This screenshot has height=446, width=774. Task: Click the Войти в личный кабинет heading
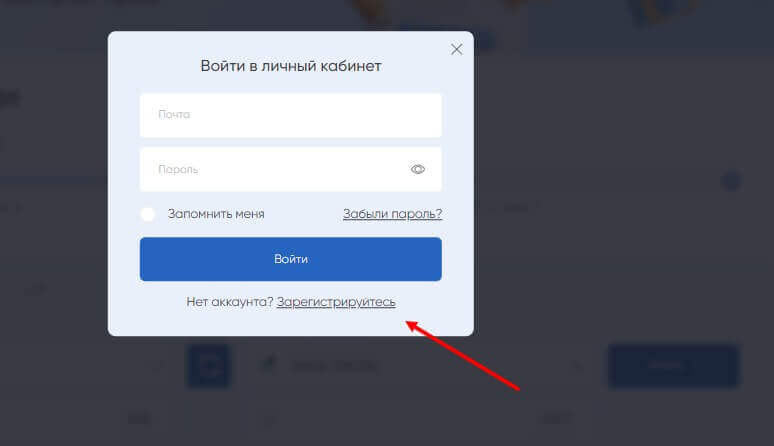(291, 66)
